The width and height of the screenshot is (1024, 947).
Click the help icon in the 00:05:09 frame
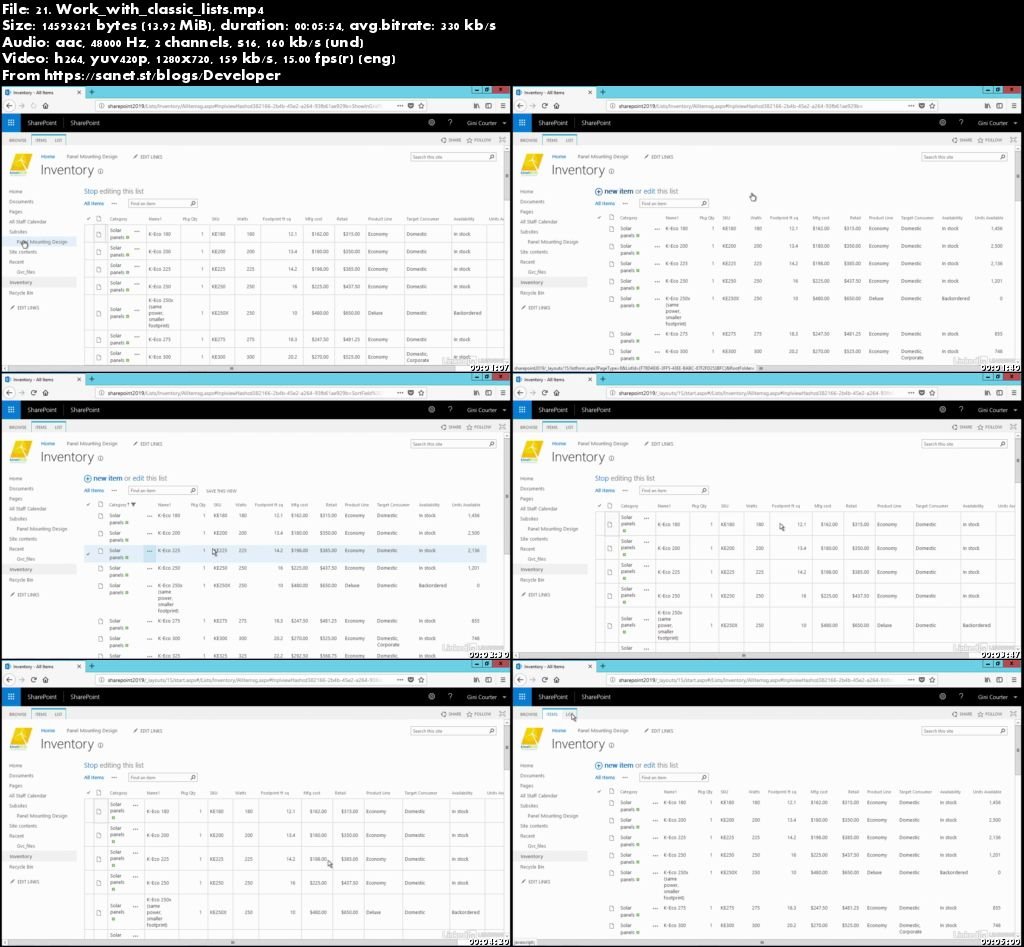961,696
